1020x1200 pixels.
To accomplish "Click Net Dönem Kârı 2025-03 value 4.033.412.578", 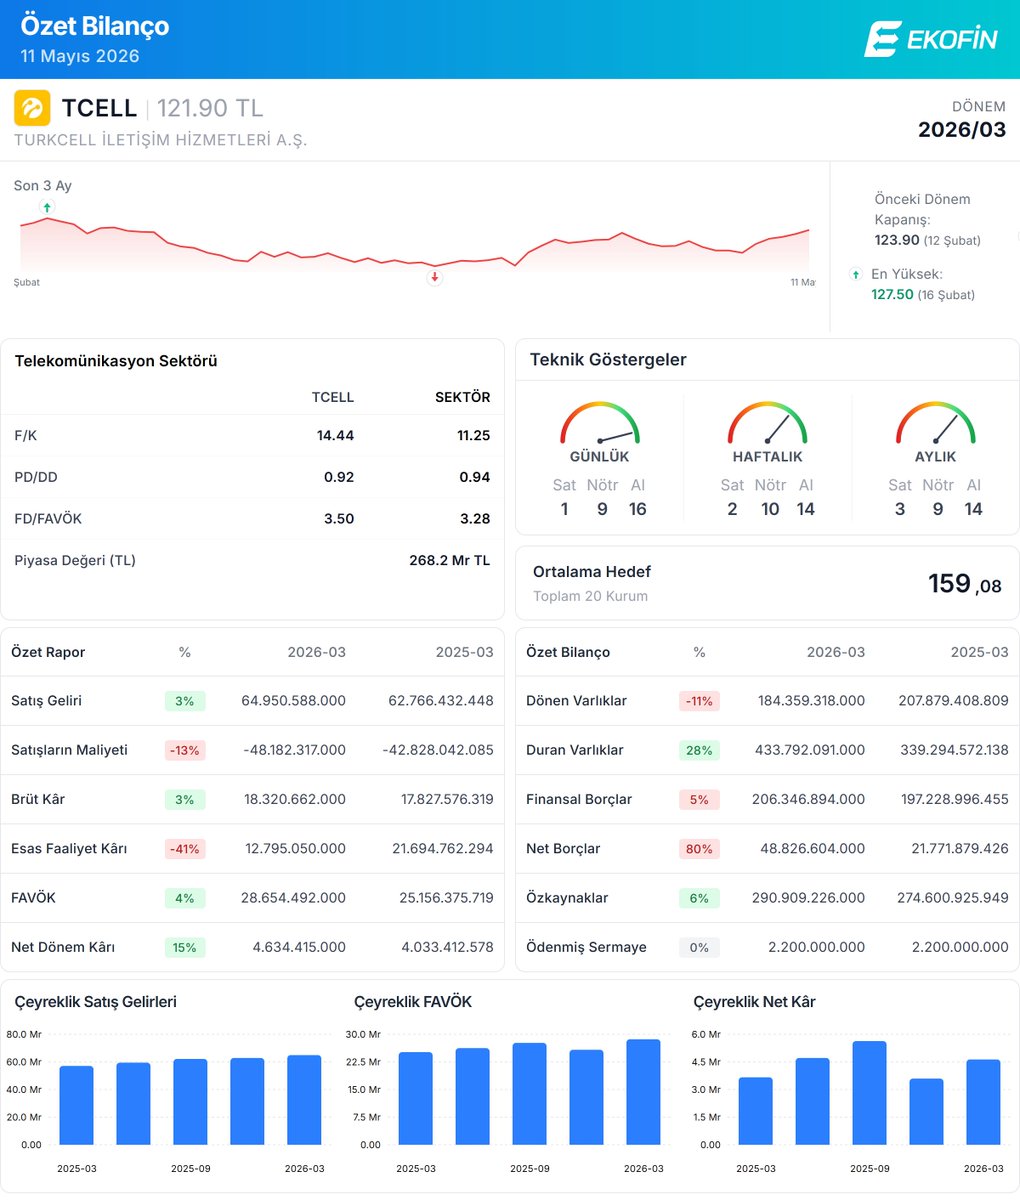I will 446,947.
